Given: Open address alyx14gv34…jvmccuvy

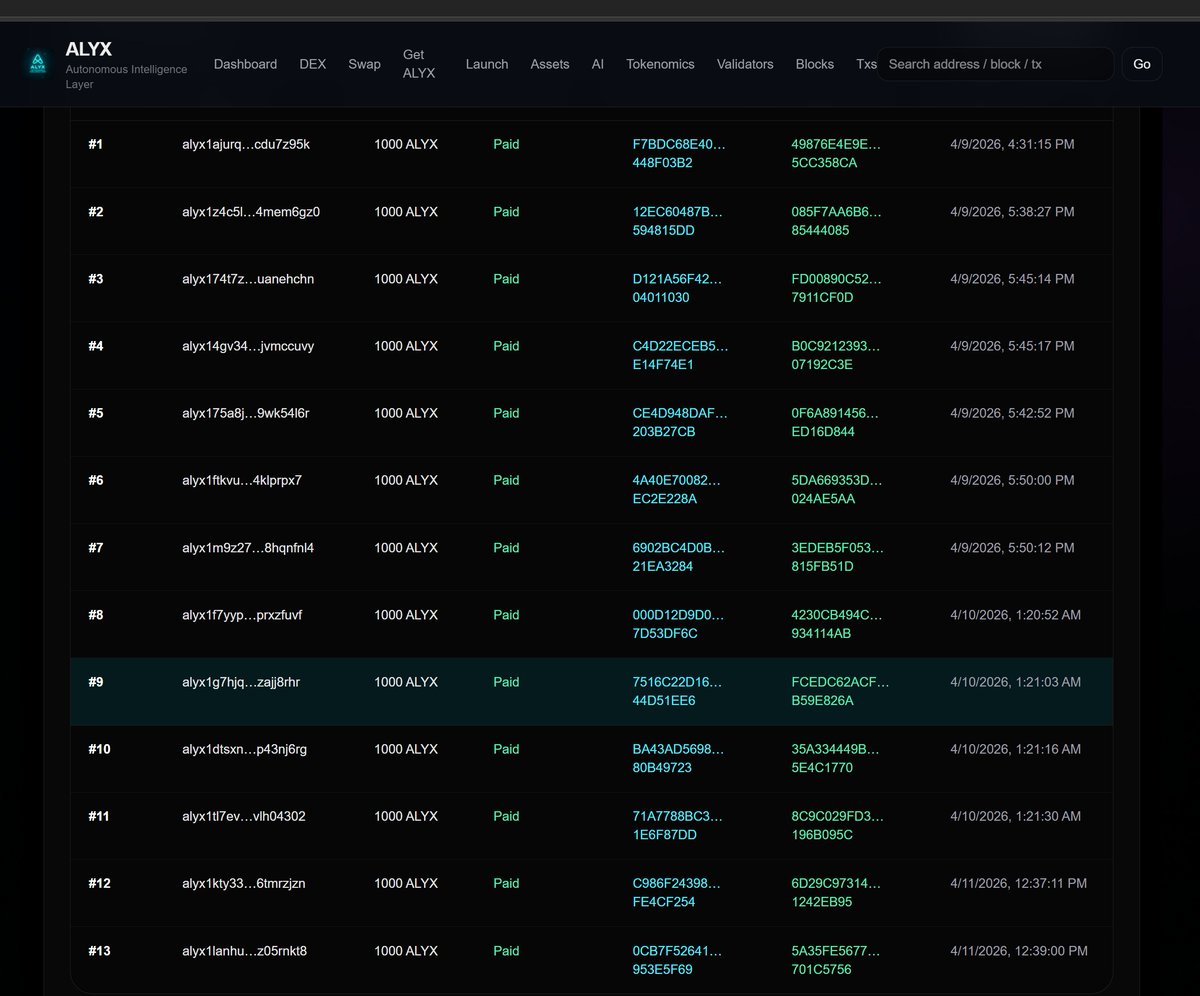Looking at the screenshot, I should pos(248,346).
